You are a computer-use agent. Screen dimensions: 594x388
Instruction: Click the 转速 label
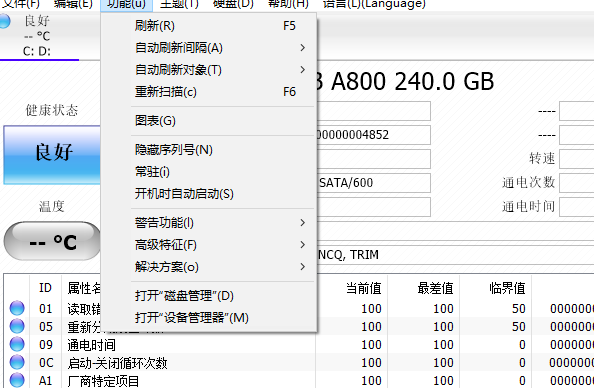coord(542,158)
